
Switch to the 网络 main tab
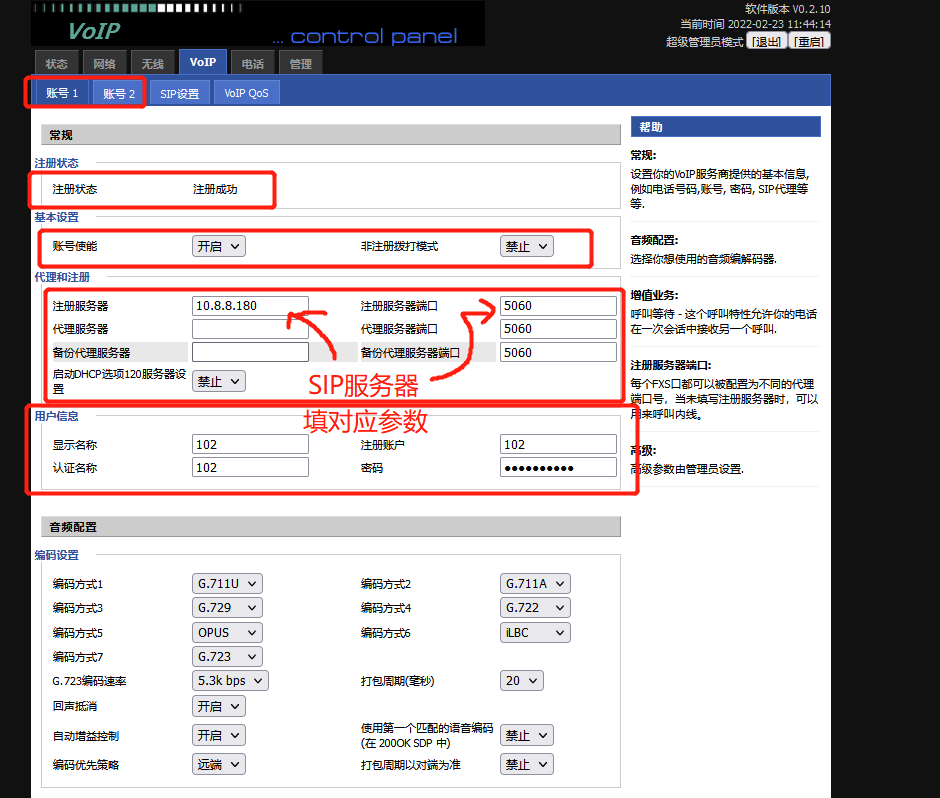point(105,64)
